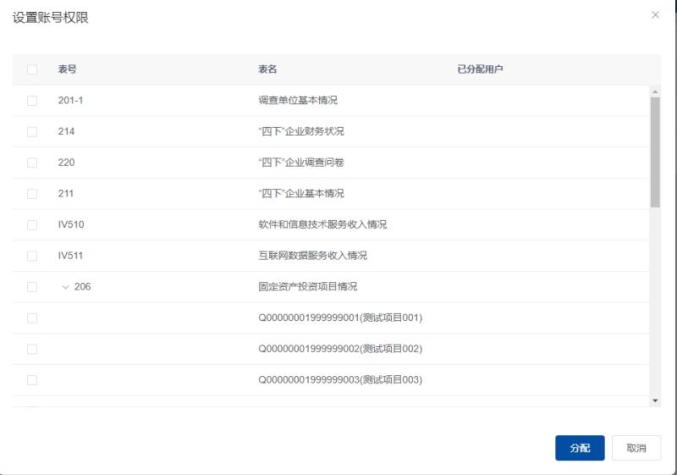Image resolution: width=677 pixels, height=475 pixels.
Task: Click the scrollbar up arrow
Action: [x=655, y=91]
